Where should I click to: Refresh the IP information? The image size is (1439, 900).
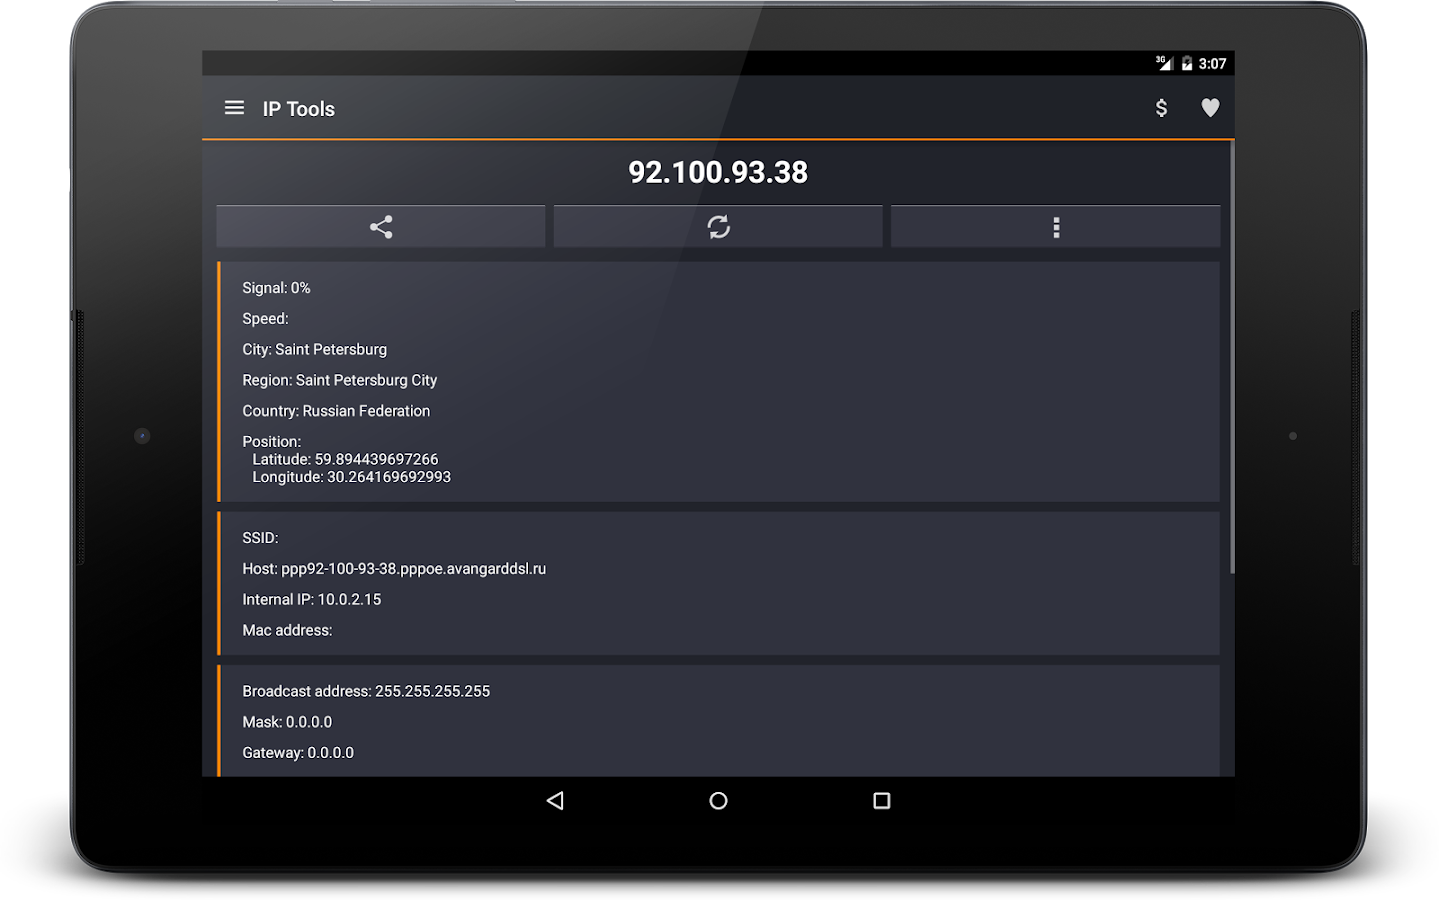(718, 226)
